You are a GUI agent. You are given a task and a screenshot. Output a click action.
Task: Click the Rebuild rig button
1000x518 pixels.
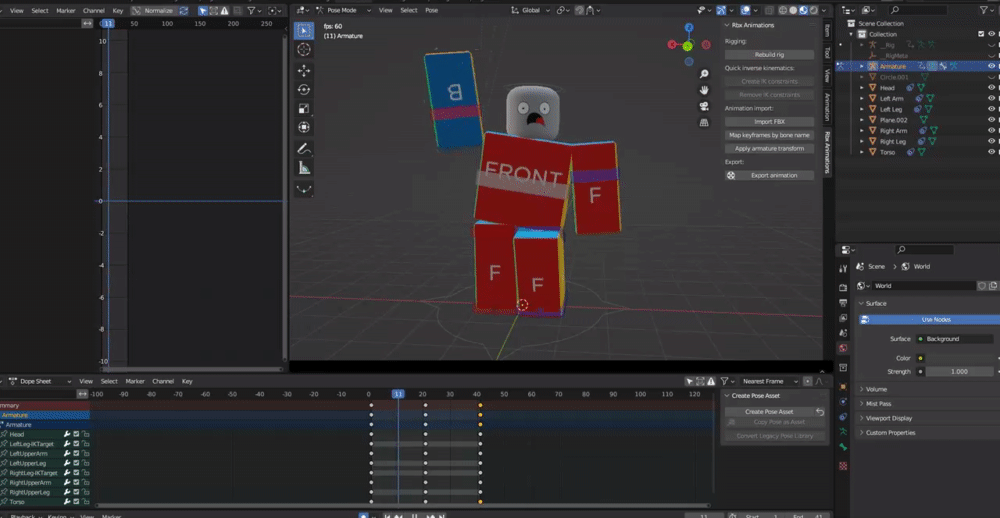tap(769, 55)
